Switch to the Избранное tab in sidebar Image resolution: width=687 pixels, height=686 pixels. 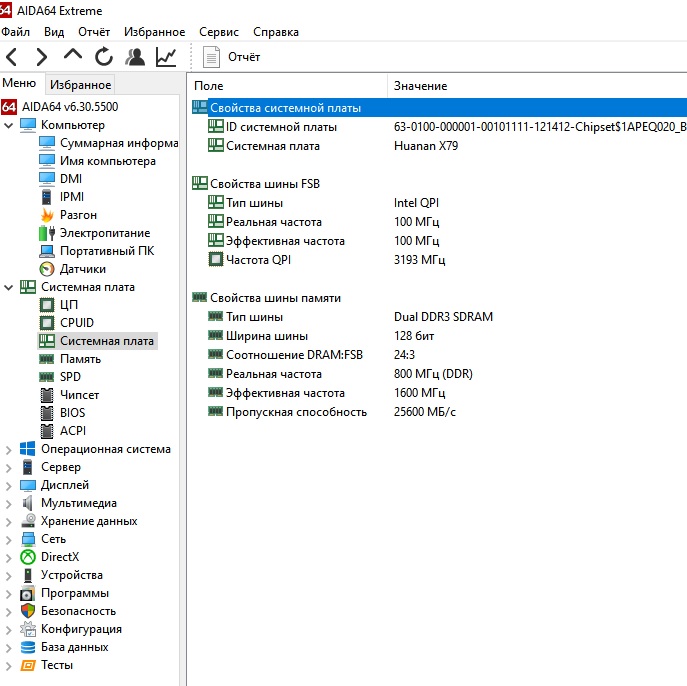pyautogui.click(x=80, y=85)
